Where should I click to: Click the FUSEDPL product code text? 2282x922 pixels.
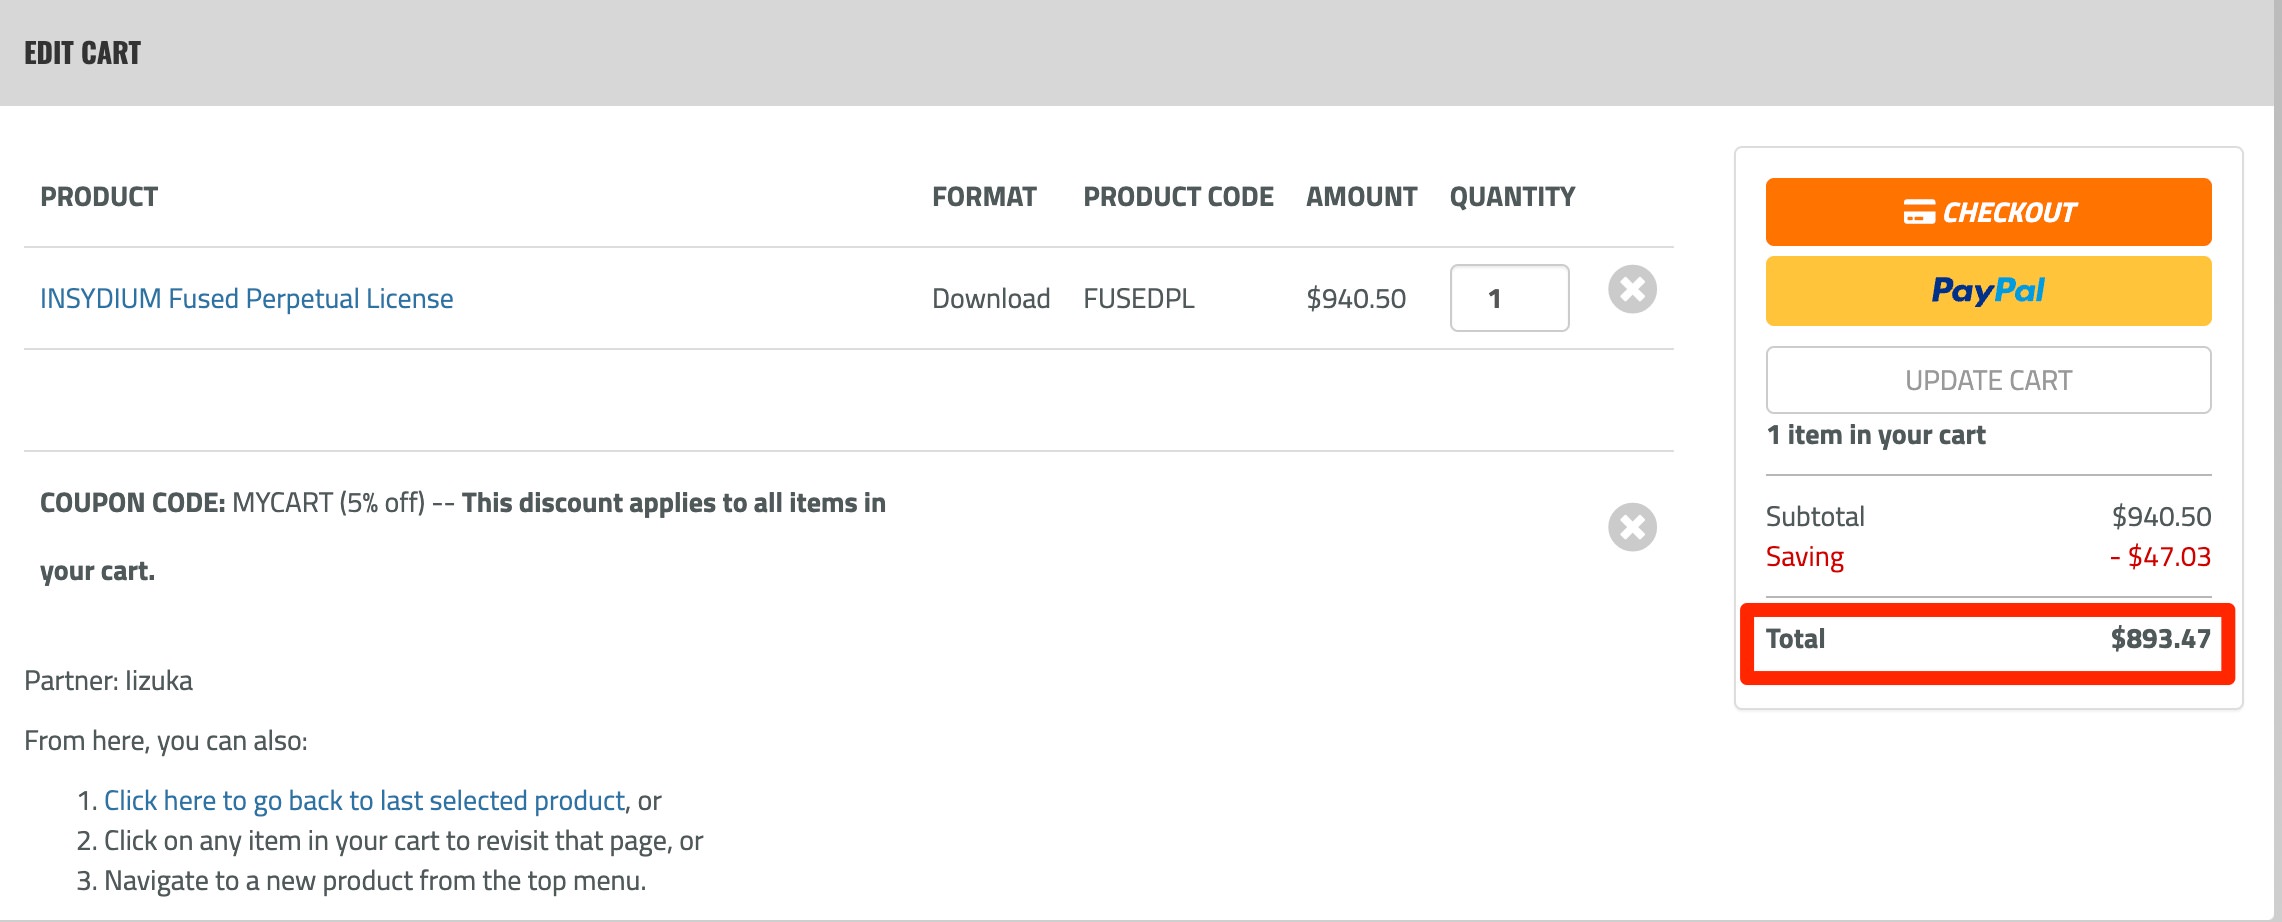coord(1139,299)
